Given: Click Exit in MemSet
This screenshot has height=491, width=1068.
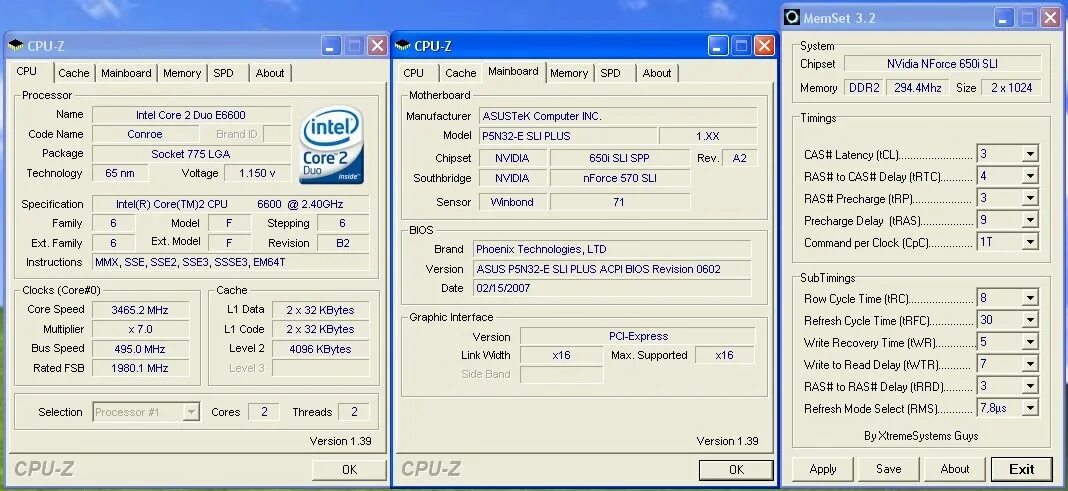Looking at the screenshot, I should pos(1021,469).
